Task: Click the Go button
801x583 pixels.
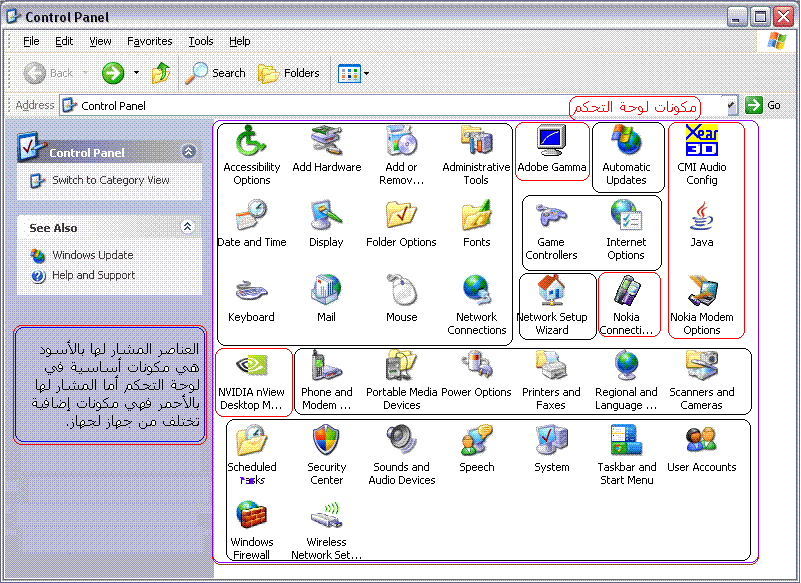Action: click(763, 105)
